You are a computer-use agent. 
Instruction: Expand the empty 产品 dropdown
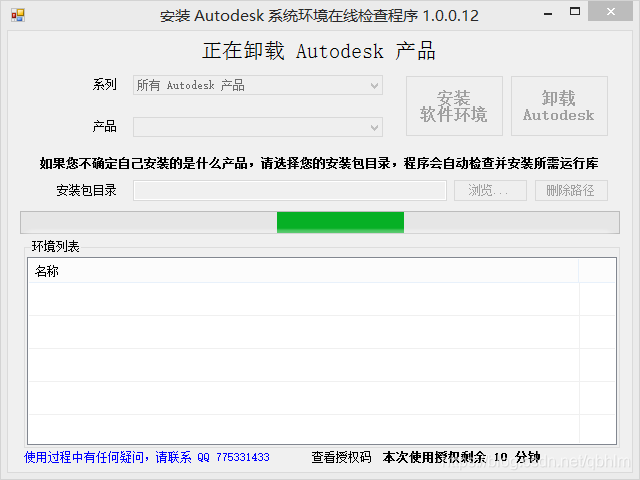(x=258, y=127)
